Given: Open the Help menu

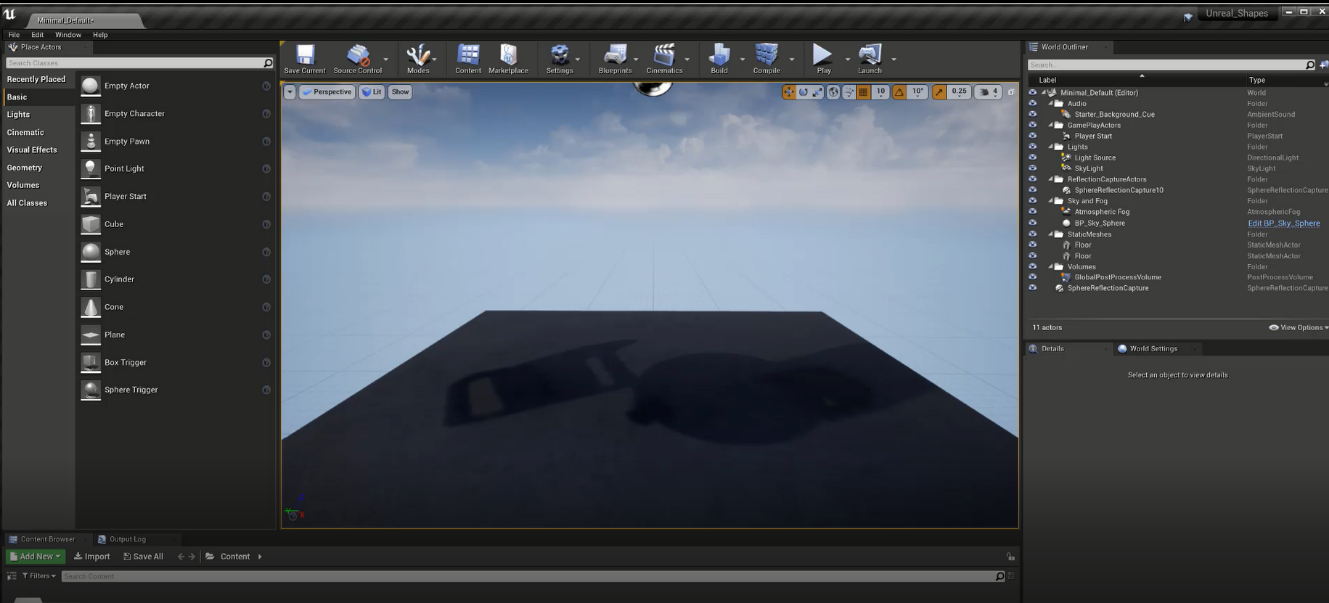Looking at the screenshot, I should [x=100, y=35].
